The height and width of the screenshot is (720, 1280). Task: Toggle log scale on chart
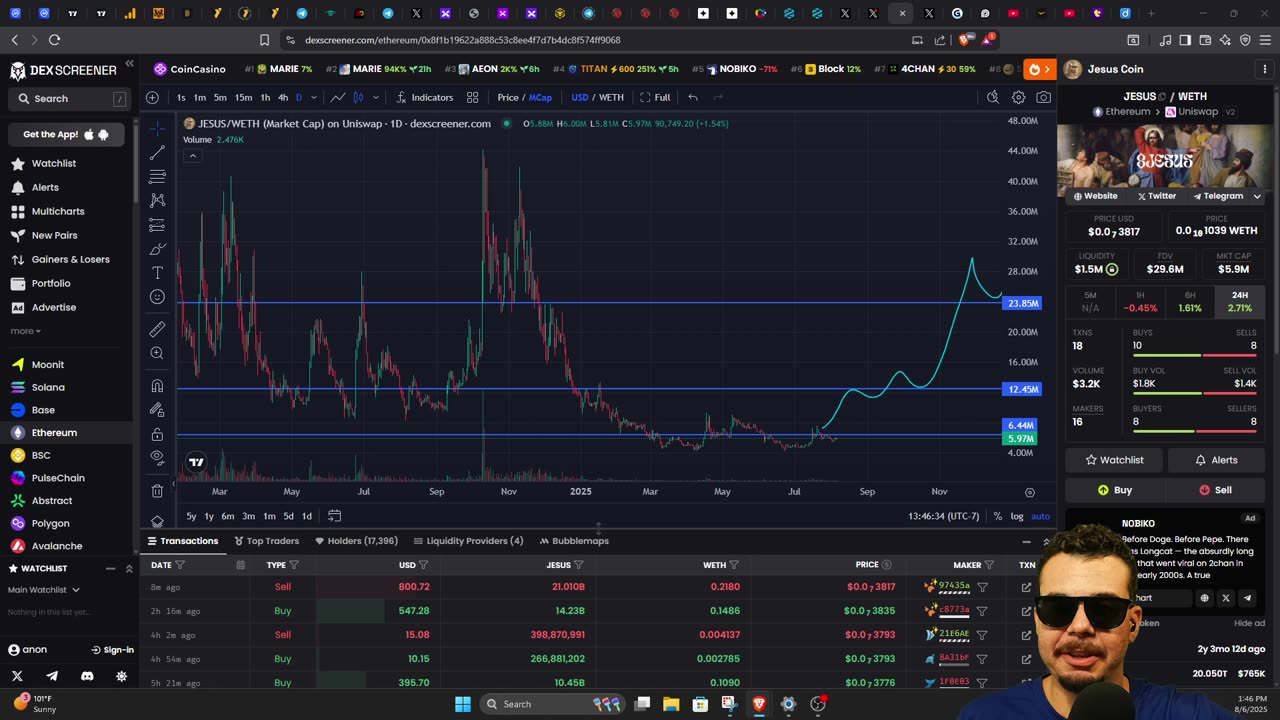point(1017,516)
